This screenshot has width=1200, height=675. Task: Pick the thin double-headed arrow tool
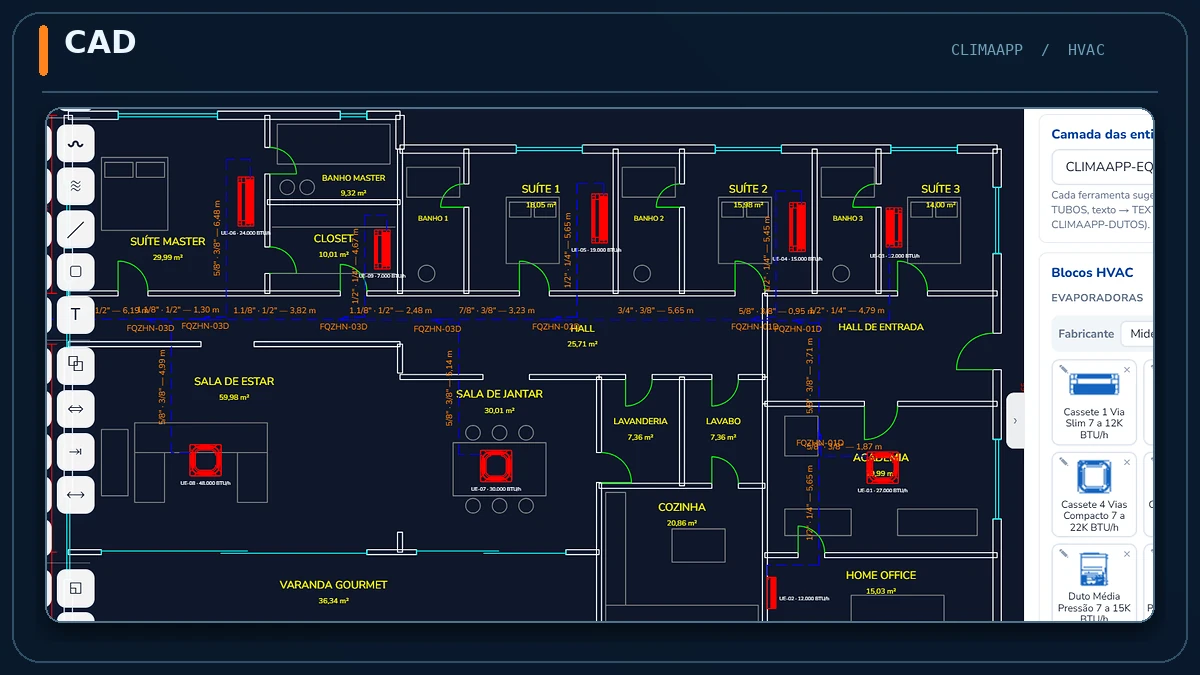(x=76, y=494)
